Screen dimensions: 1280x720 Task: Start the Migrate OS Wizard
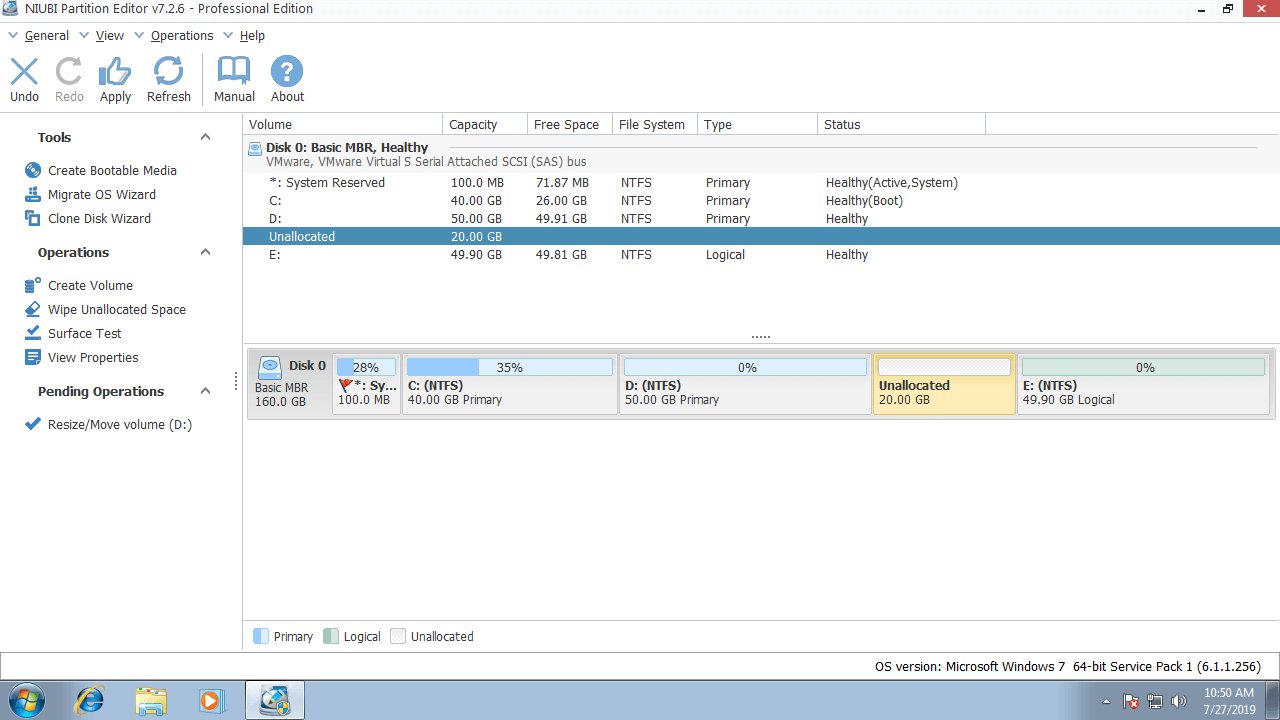coord(101,195)
